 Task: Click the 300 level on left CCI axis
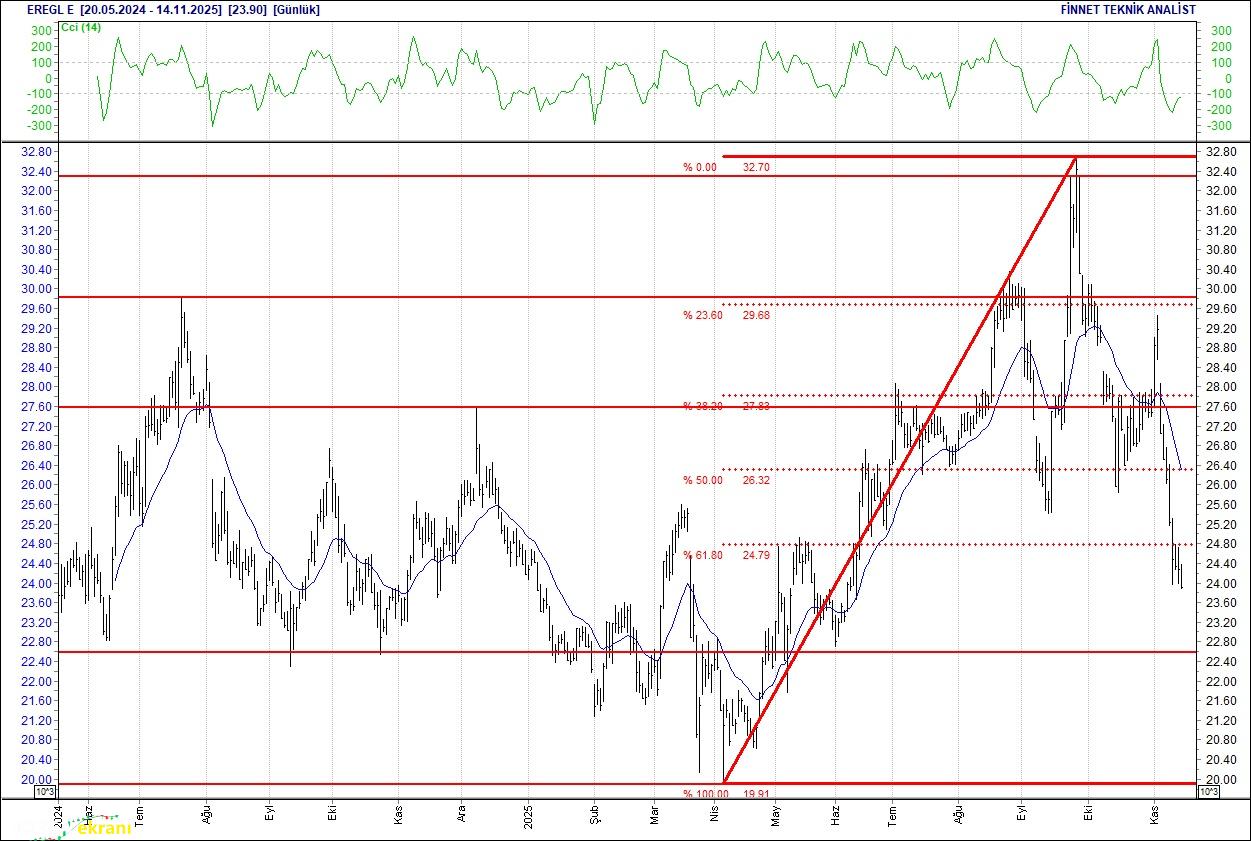tap(40, 31)
